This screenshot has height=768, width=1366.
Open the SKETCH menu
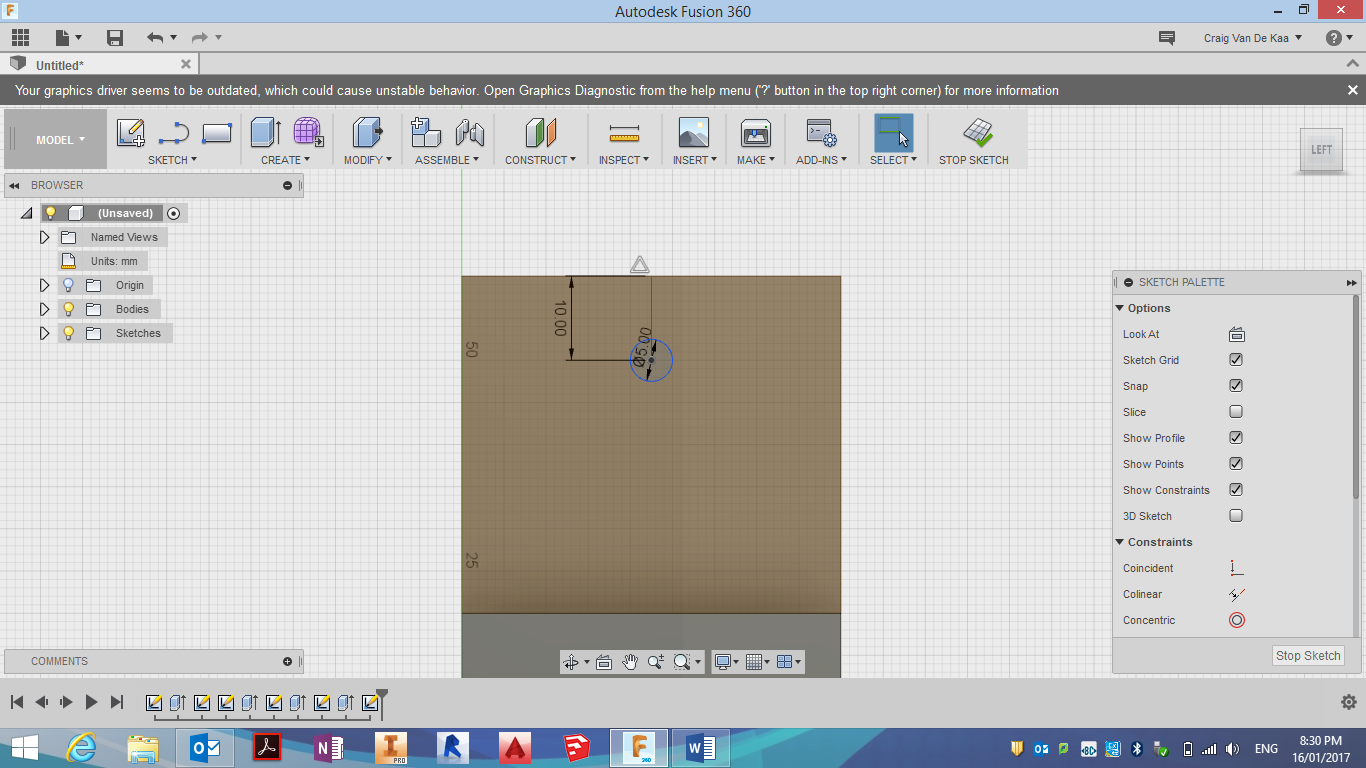click(x=172, y=160)
